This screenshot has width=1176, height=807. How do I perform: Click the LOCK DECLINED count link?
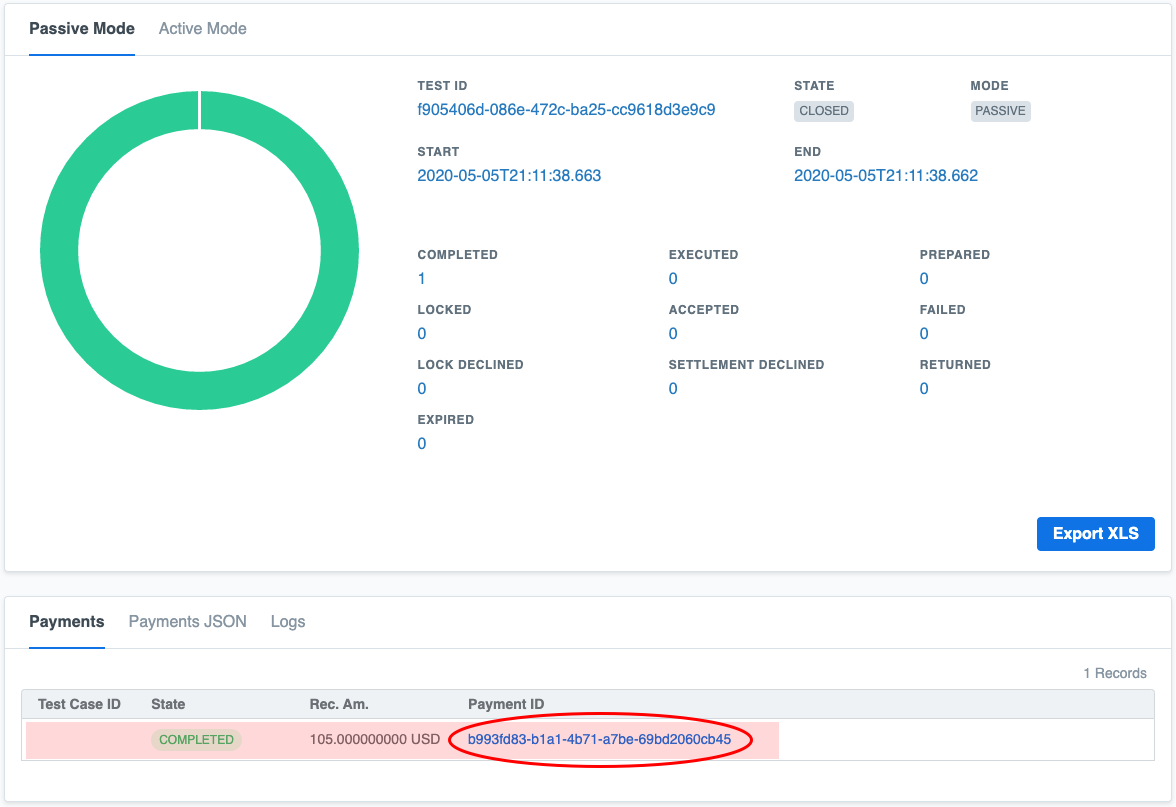point(421,388)
